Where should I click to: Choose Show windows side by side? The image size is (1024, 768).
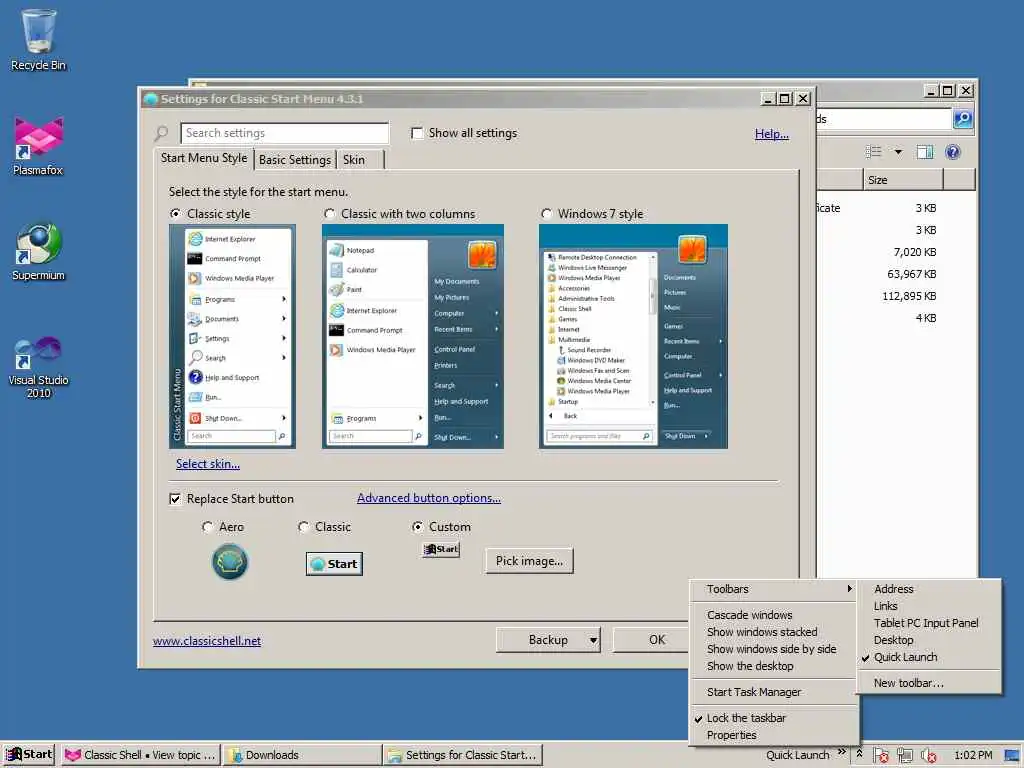pos(774,649)
